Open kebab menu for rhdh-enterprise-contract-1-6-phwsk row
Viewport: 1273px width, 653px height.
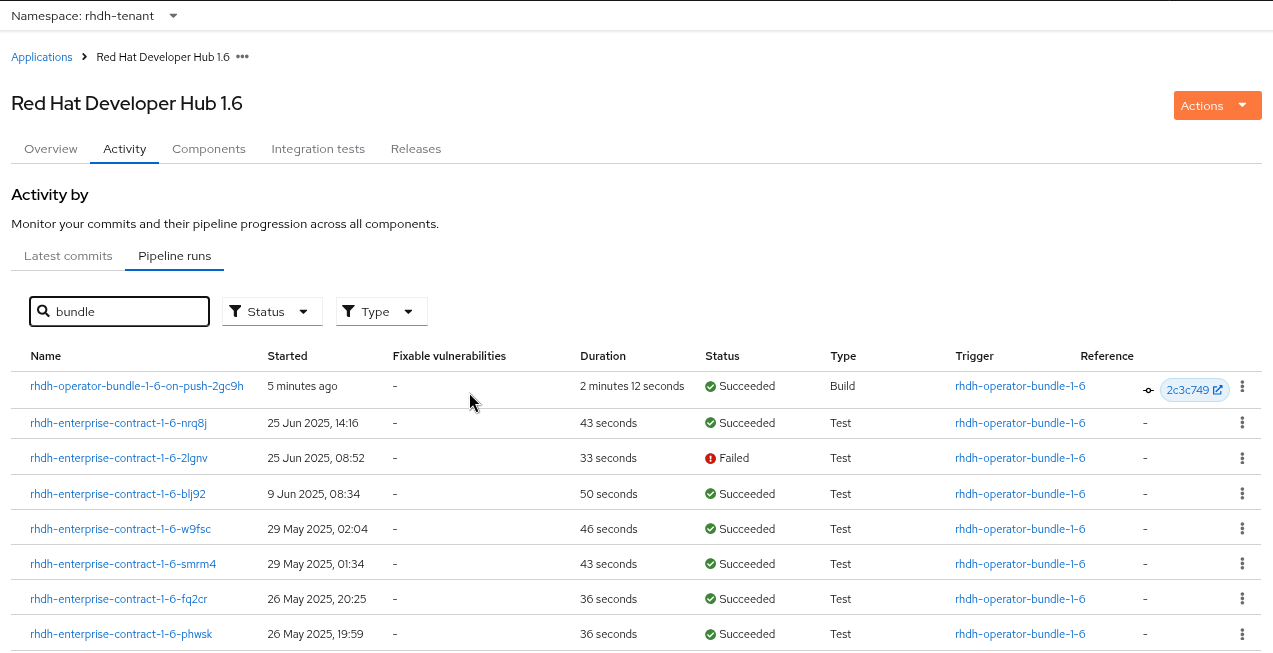1242,634
